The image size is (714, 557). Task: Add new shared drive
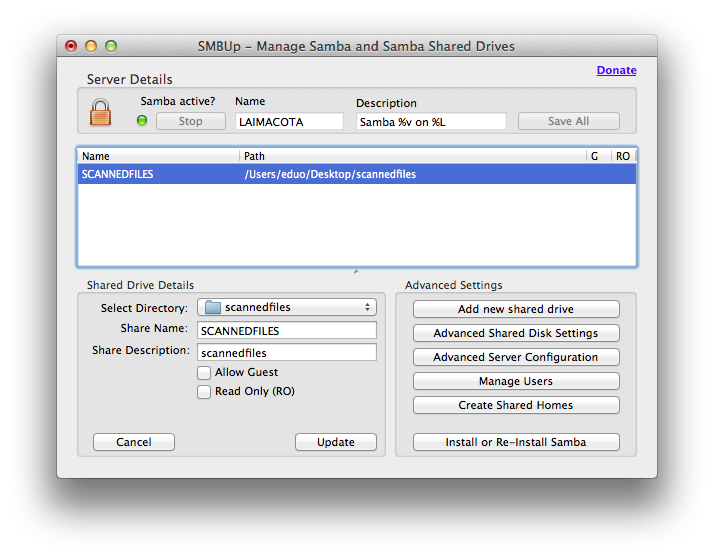[516, 309]
